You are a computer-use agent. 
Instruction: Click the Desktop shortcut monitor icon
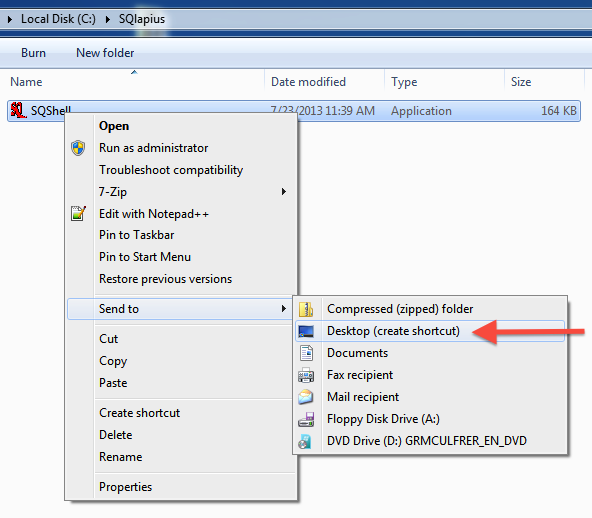click(x=306, y=331)
